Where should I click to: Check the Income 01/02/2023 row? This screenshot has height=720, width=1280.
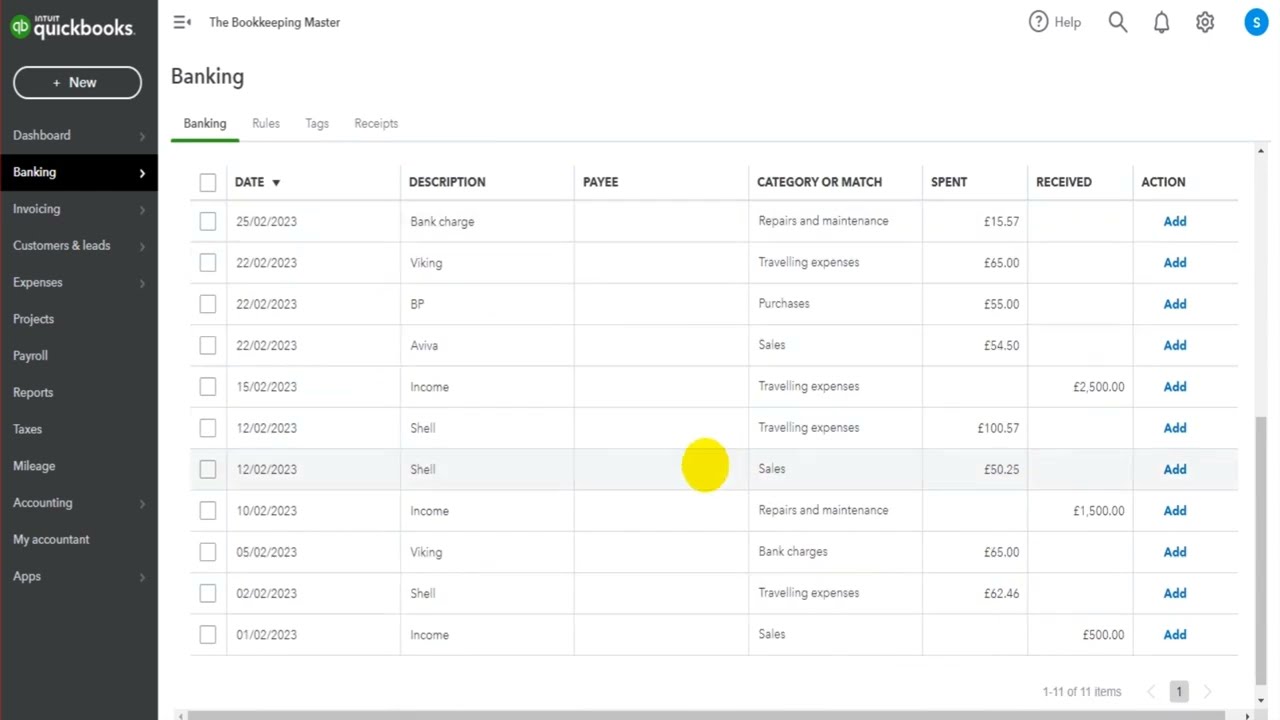tap(207, 634)
